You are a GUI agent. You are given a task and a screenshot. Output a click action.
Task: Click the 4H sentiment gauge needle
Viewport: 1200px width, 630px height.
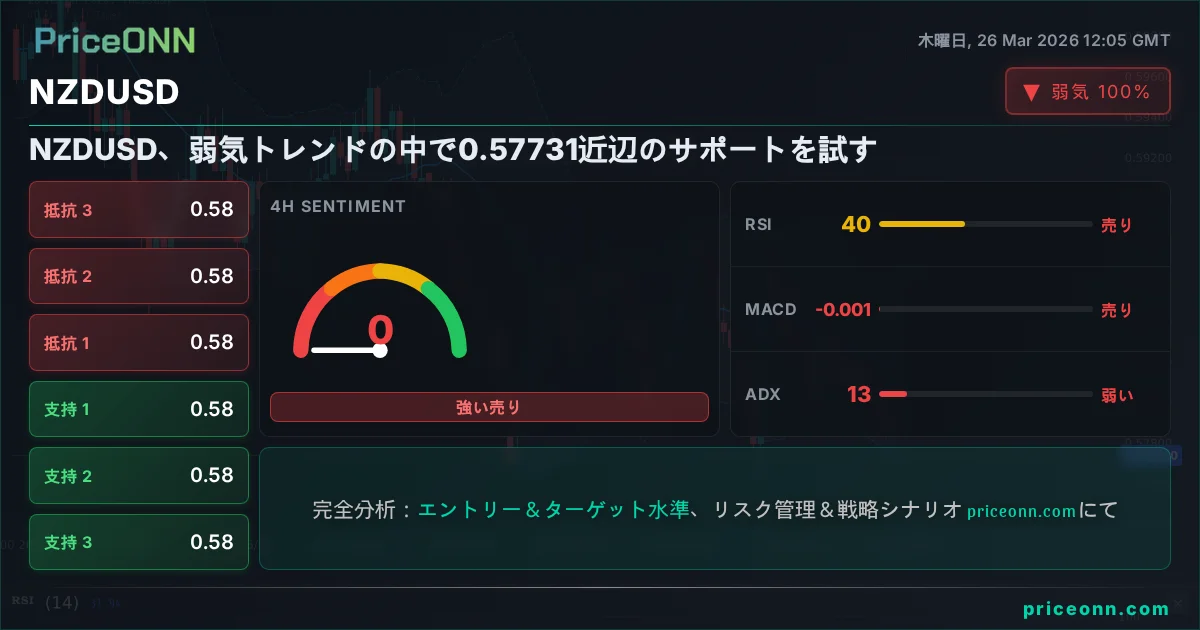pos(347,350)
